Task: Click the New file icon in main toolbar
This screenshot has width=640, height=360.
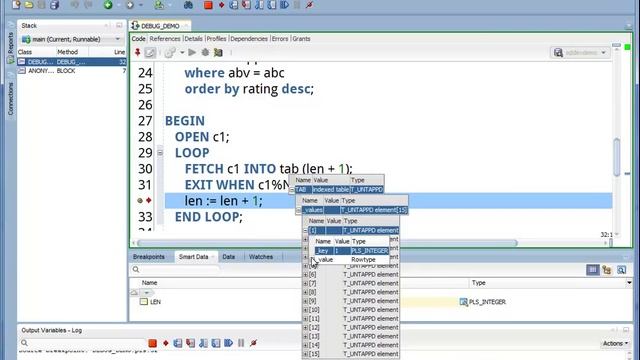Action: [16, 5]
